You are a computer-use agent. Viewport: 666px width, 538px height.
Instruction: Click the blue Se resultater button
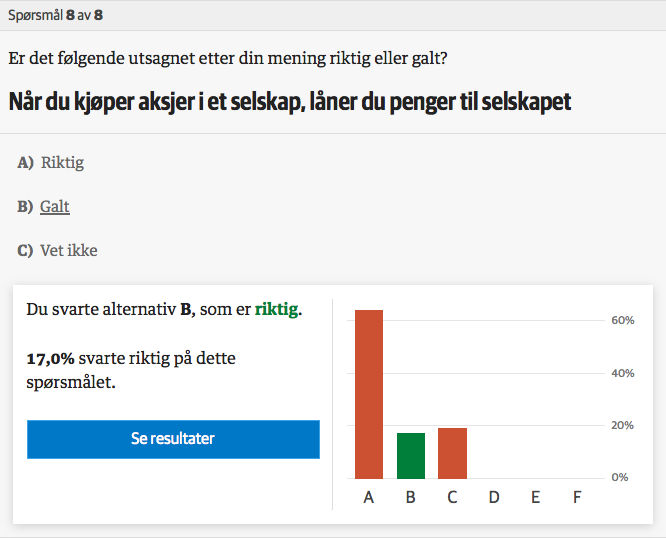pos(173,439)
